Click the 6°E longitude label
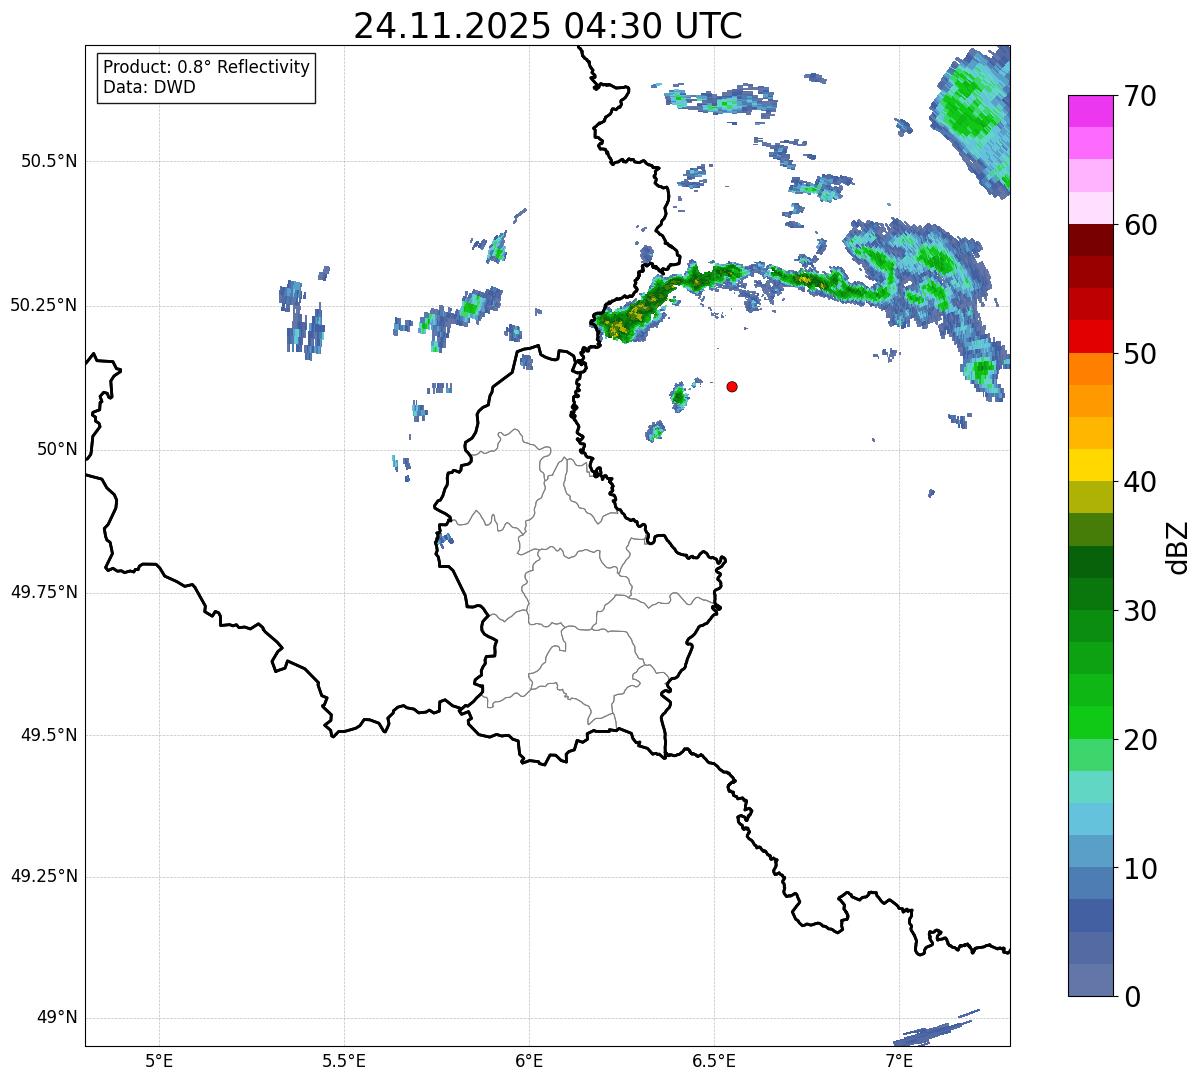This screenshot has height=1081, width=1202. point(529,1061)
